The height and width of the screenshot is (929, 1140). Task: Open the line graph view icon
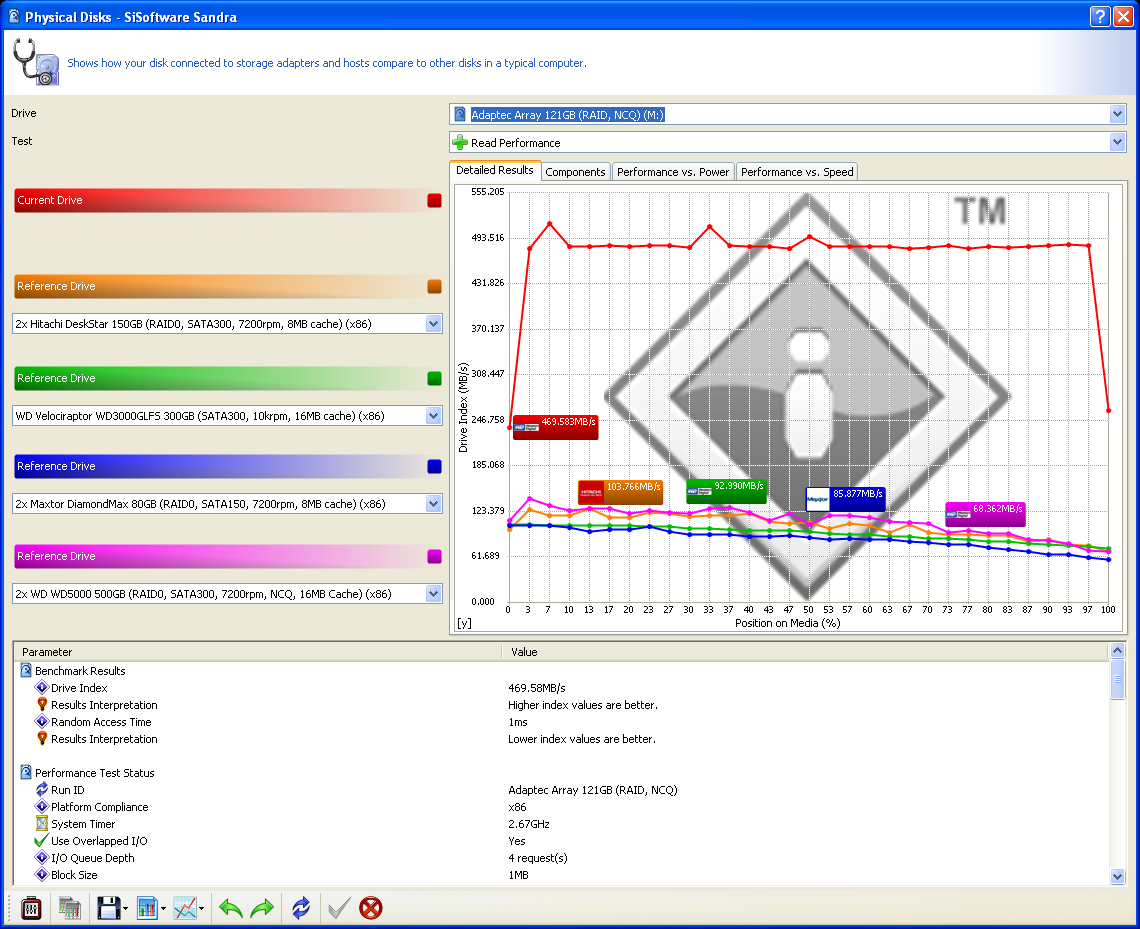click(x=185, y=908)
